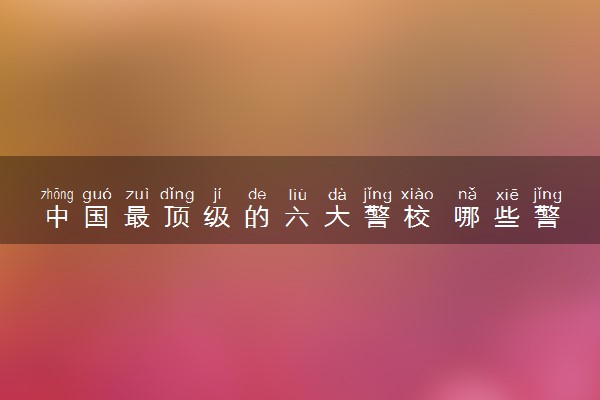Select the character 级
Screen dimensions: 600x400
point(217,217)
